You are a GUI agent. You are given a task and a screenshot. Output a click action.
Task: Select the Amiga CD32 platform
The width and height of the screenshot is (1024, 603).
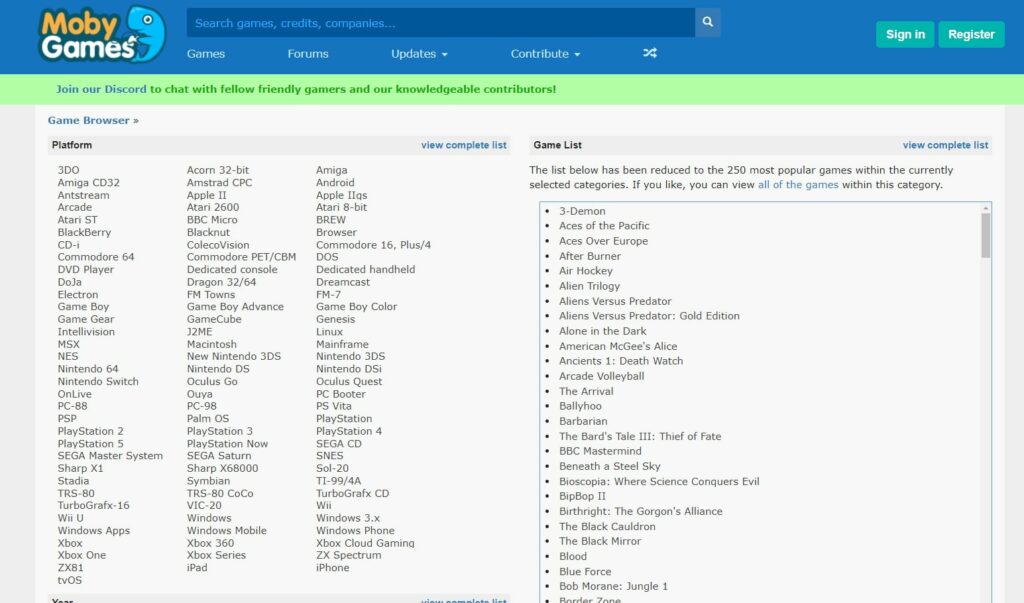[x=88, y=182]
